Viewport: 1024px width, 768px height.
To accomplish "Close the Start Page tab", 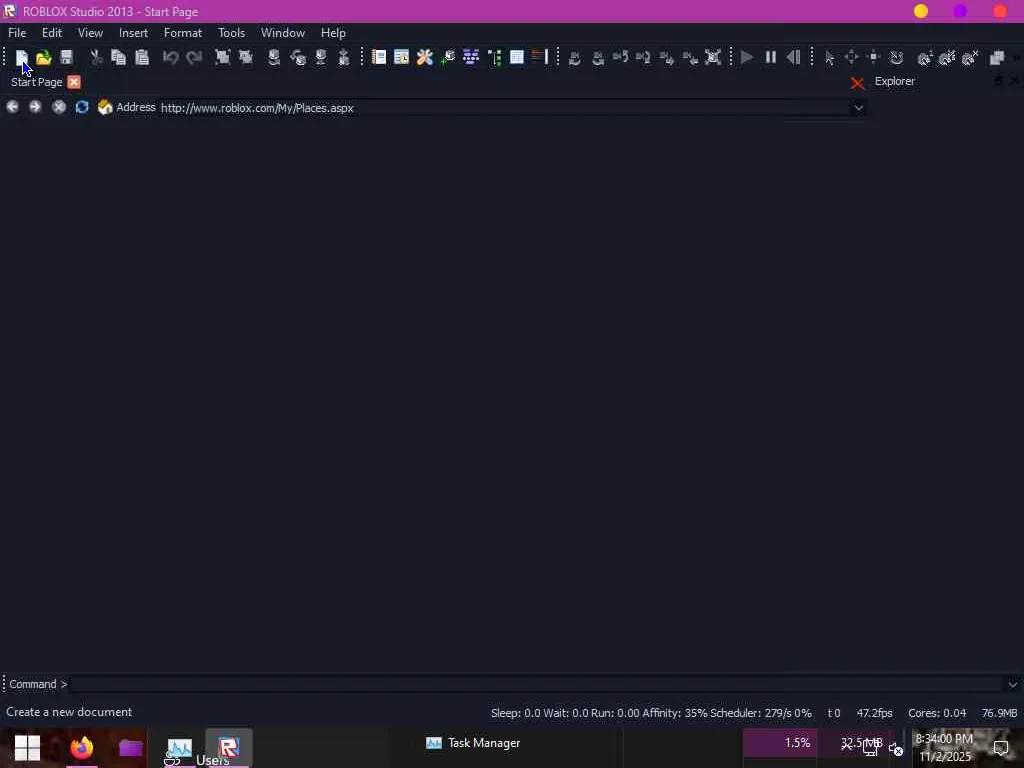I will pyautogui.click(x=74, y=82).
